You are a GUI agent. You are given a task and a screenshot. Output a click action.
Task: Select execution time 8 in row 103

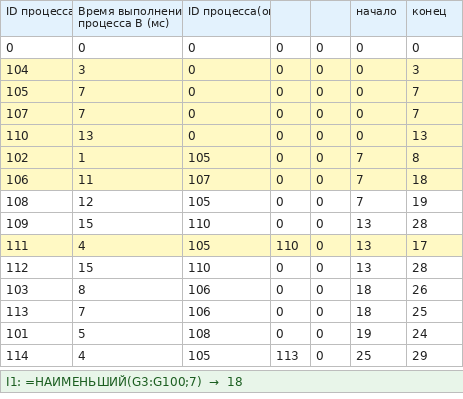click(127, 290)
